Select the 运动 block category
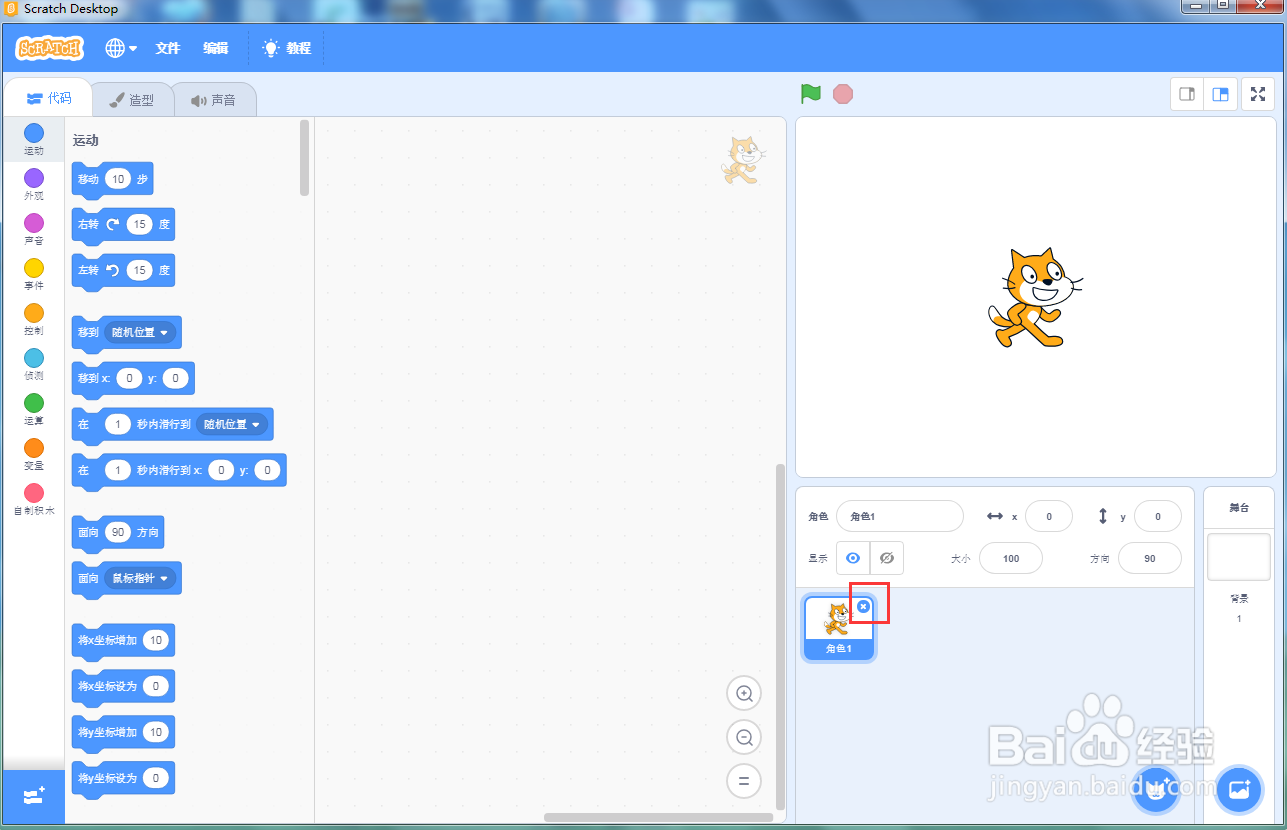 (34, 139)
